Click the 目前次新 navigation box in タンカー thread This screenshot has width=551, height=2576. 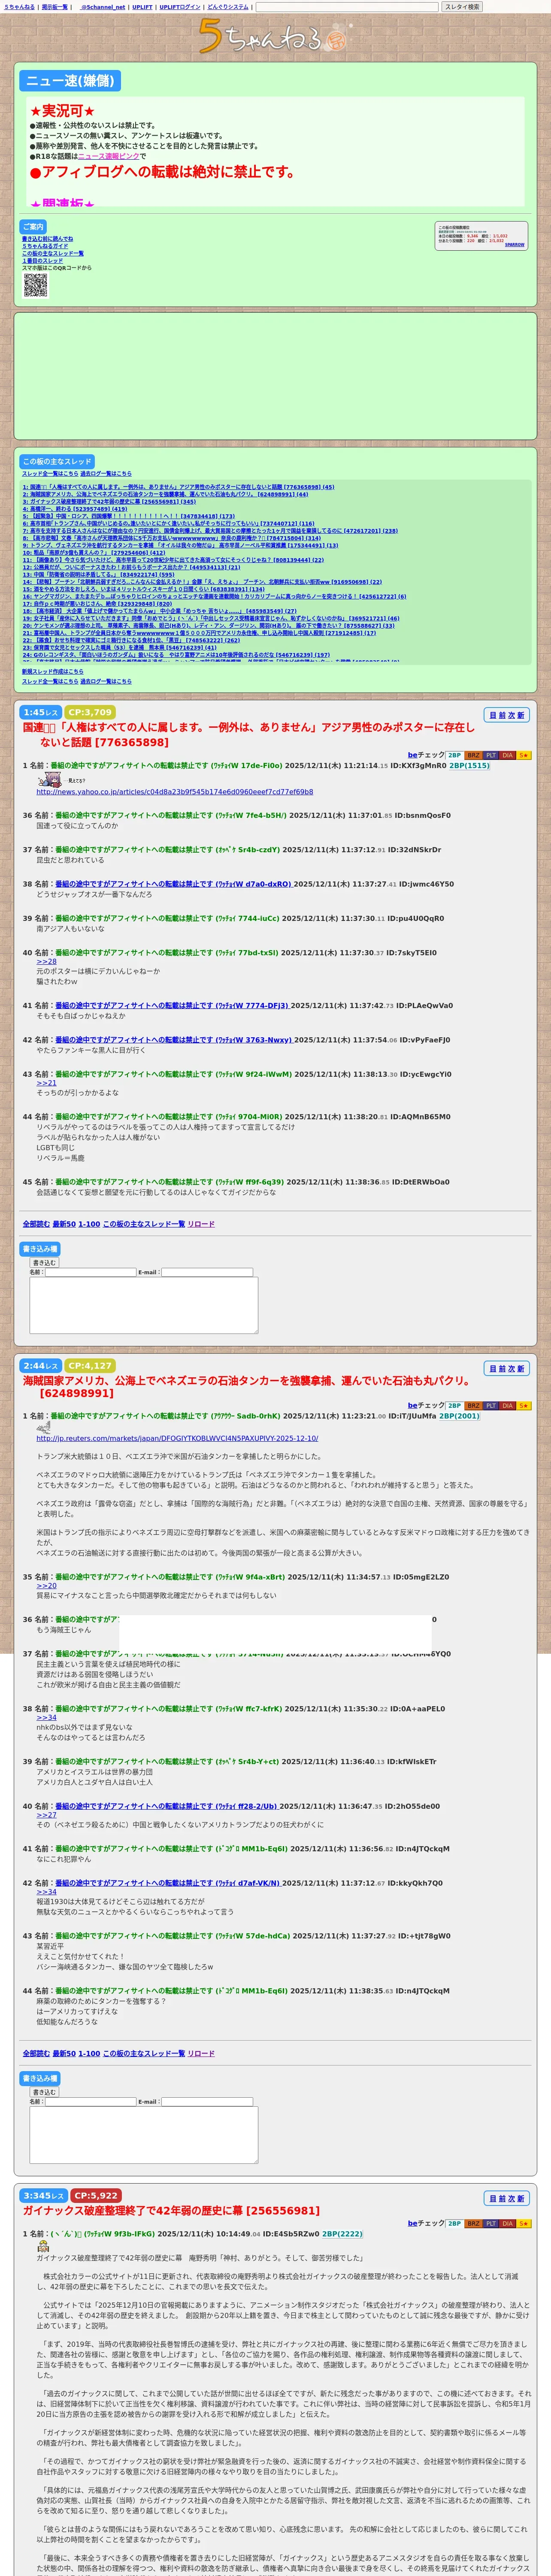506,1368
